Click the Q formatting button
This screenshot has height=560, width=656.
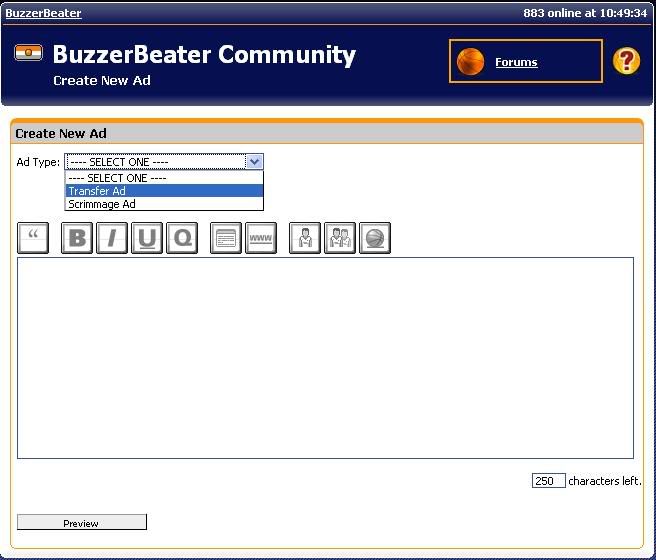182,238
